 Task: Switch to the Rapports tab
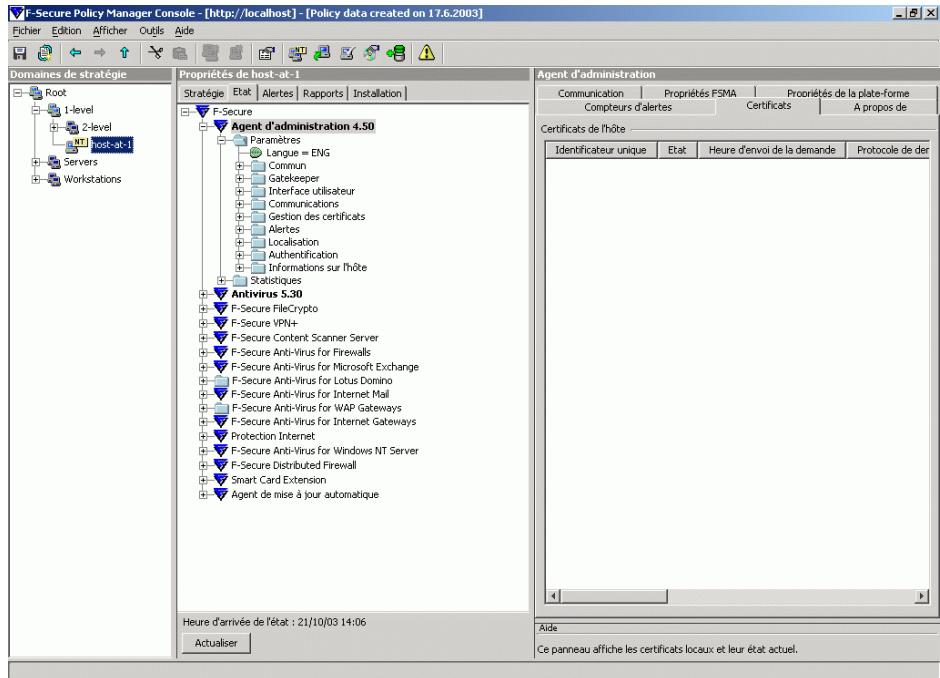coord(323,94)
